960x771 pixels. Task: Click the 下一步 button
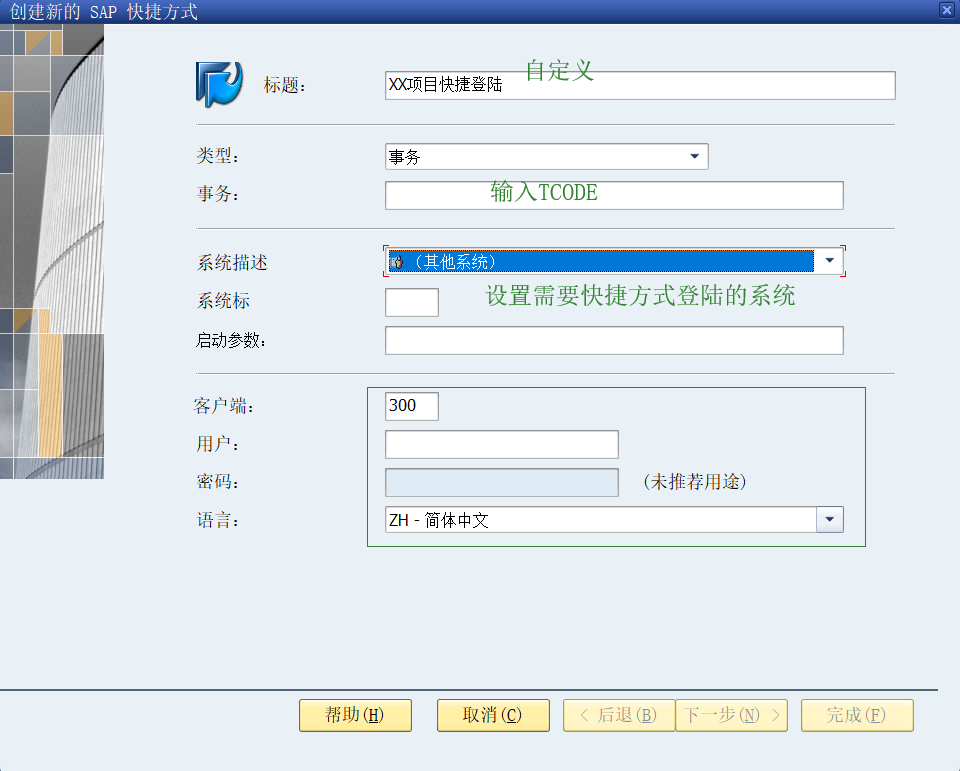(x=731, y=715)
